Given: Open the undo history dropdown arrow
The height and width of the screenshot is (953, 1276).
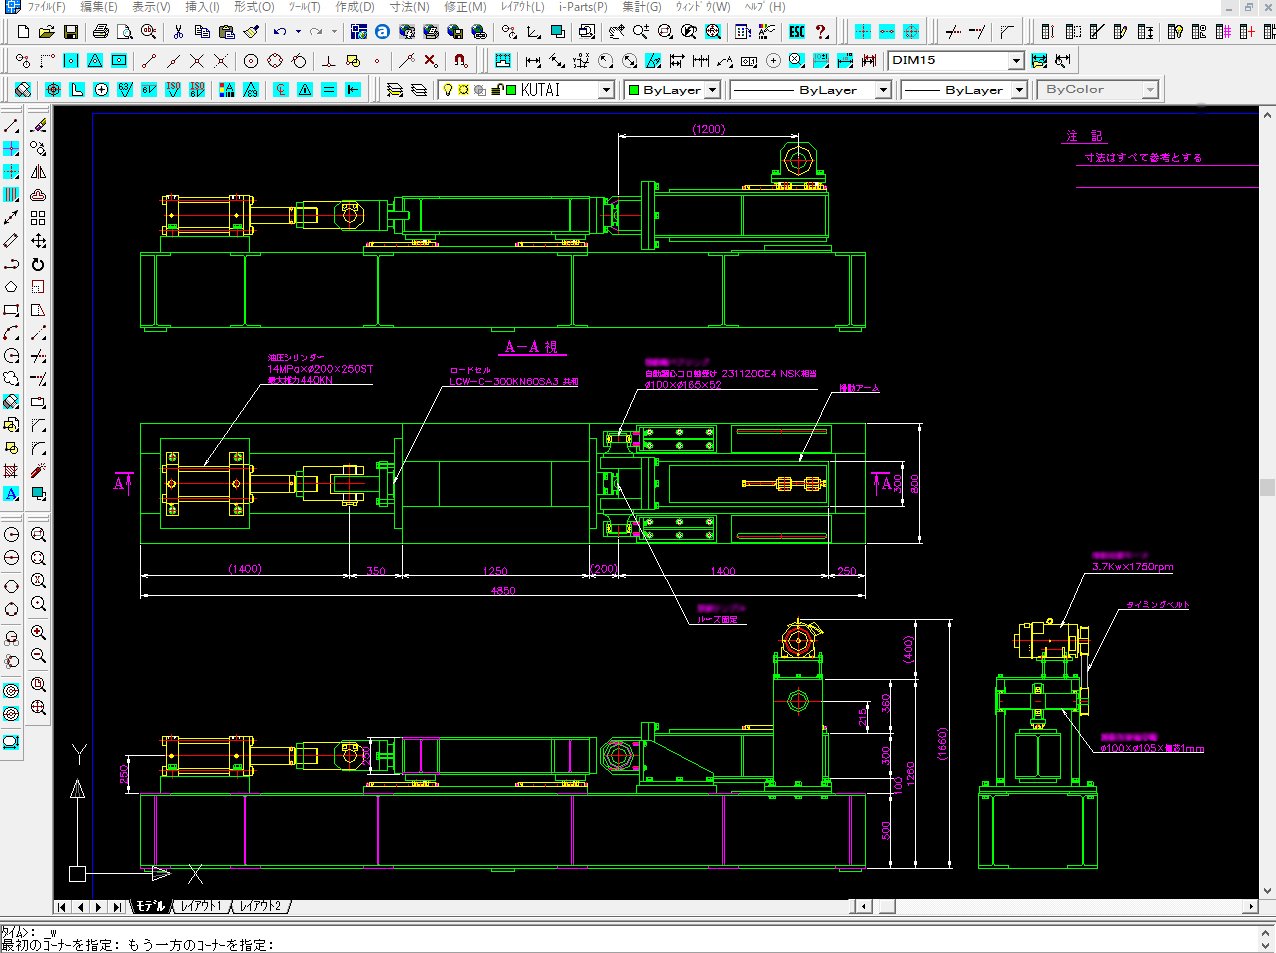Looking at the screenshot, I should pos(298,32).
